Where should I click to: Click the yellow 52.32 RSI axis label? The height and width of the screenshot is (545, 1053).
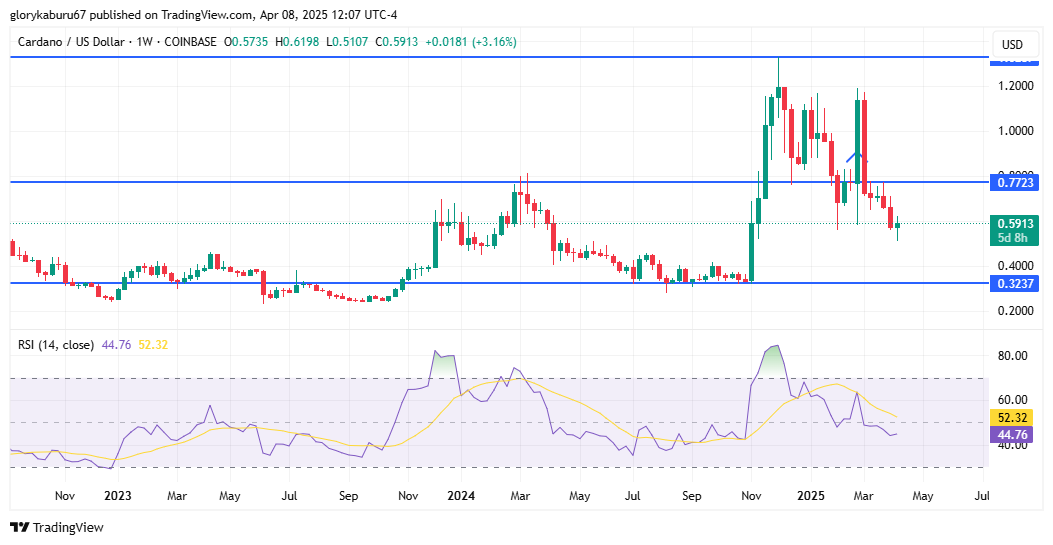tap(1014, 417)
